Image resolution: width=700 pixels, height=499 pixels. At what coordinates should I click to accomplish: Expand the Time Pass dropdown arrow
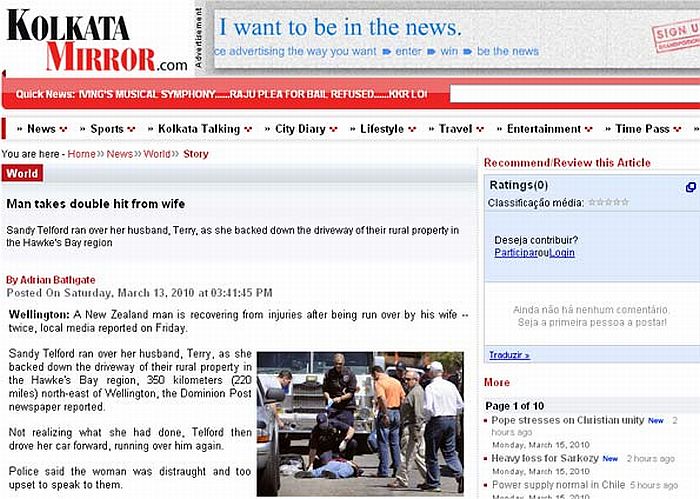tap(677, 129)
